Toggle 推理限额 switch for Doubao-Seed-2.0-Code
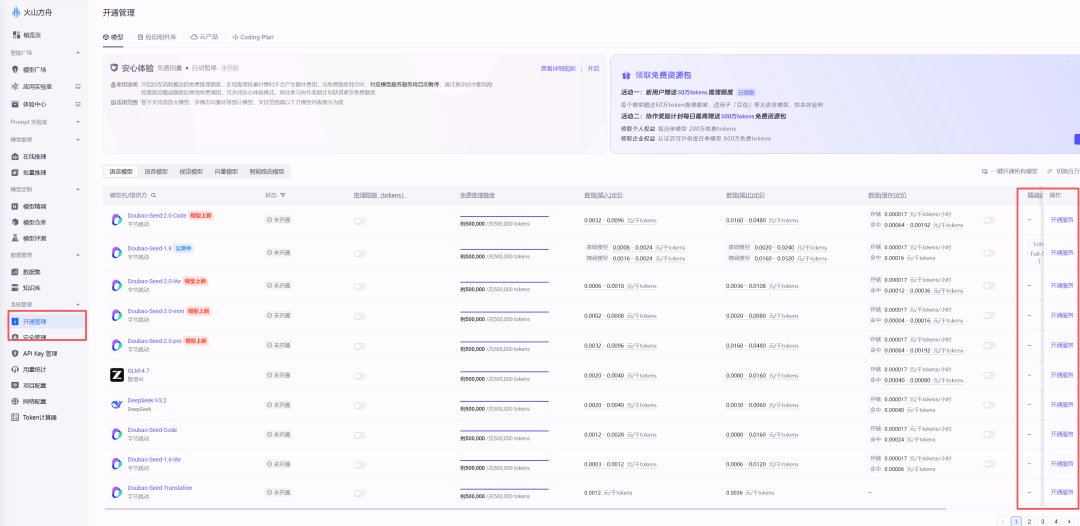Image resolution: width=1080 pixels, height=526 pixels. tap(359, 221)
